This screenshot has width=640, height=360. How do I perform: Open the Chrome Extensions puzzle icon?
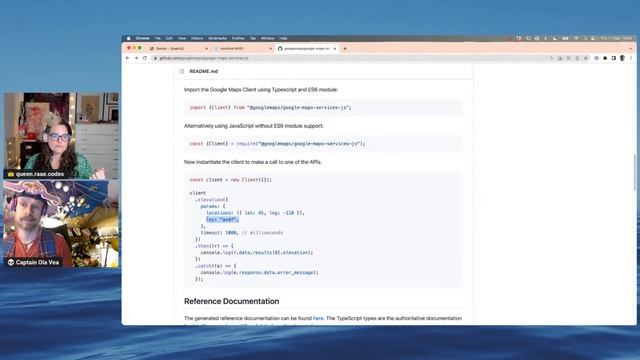(605, 58)
